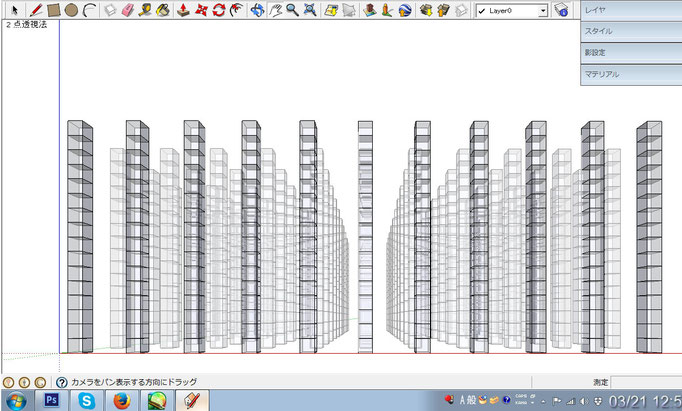Open the Windows Start button

tap(16, 401)
